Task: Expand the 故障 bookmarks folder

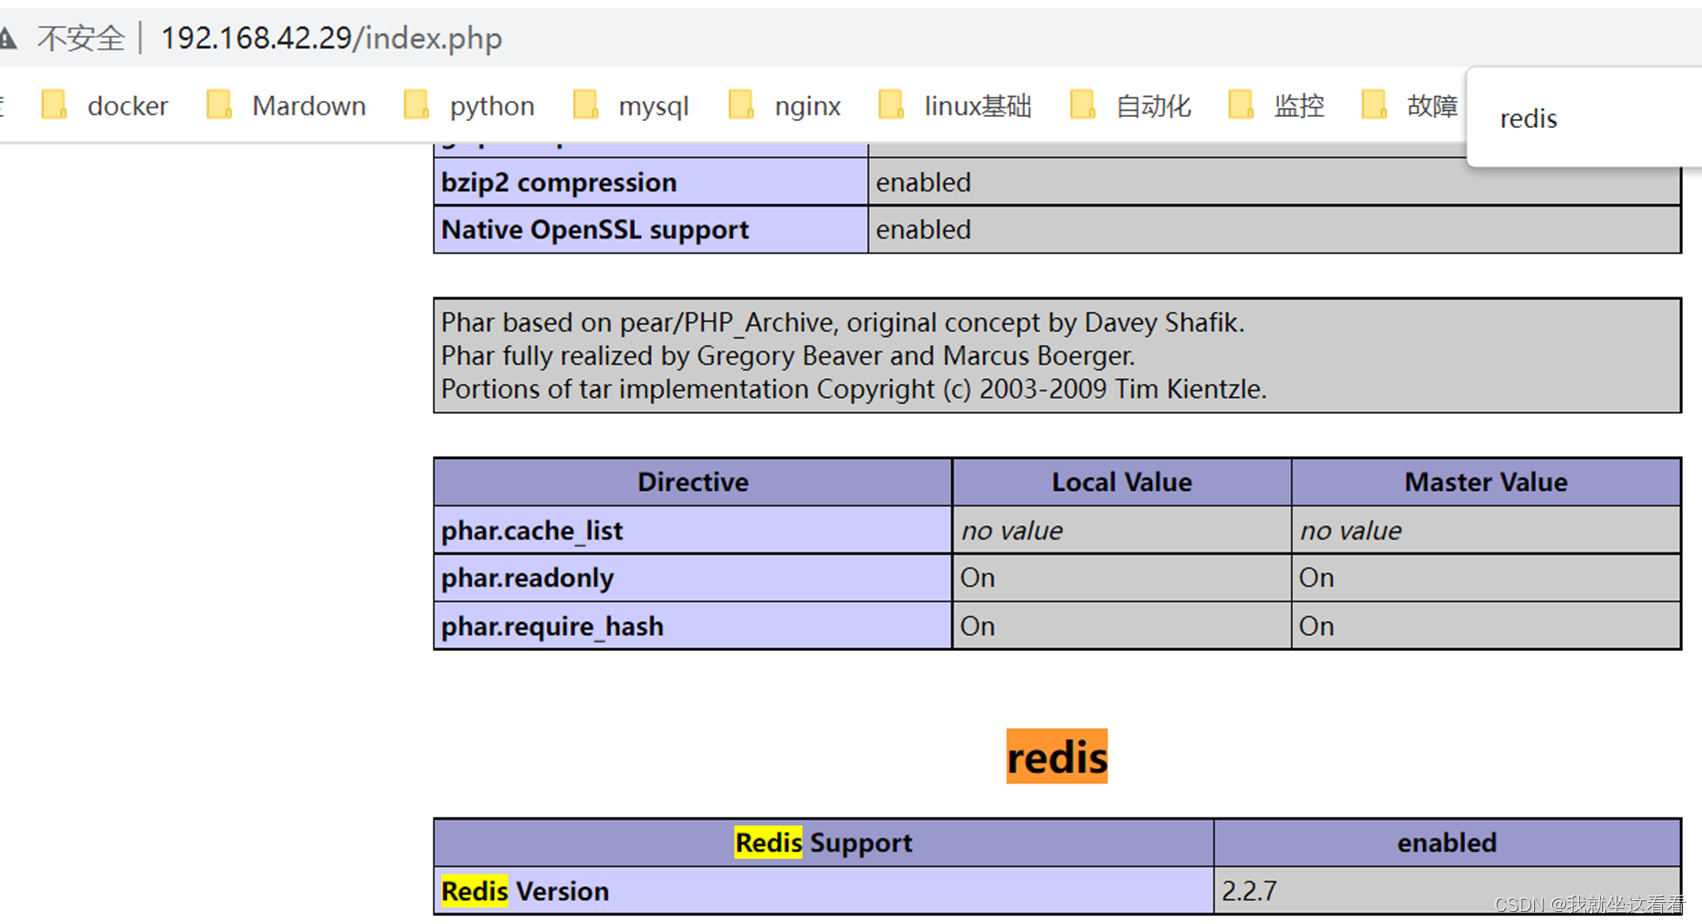Action: [1432, 105]
